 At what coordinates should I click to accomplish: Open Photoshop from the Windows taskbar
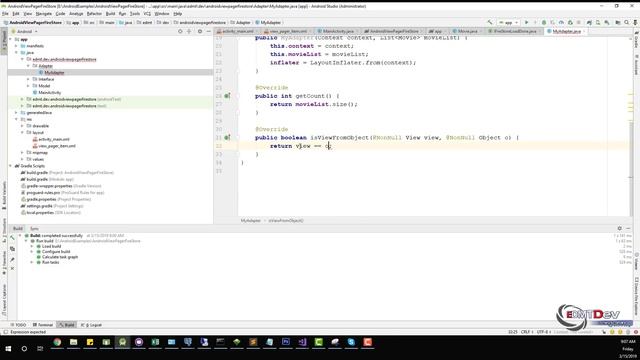(x=286, y=342)
